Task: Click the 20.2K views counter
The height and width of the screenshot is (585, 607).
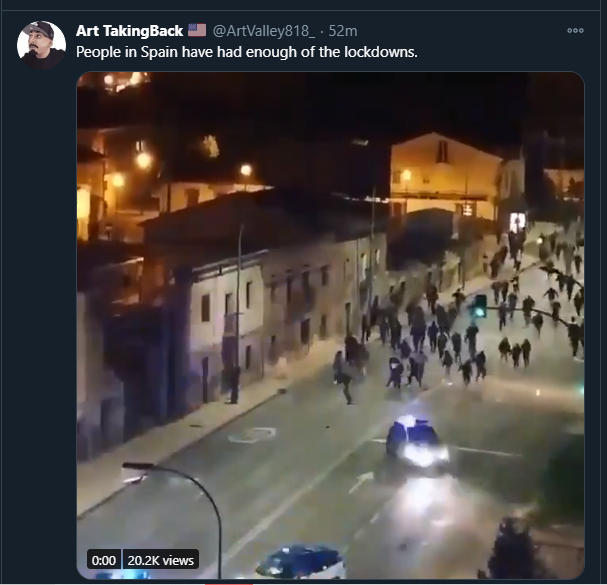Action: pos(161,560)
